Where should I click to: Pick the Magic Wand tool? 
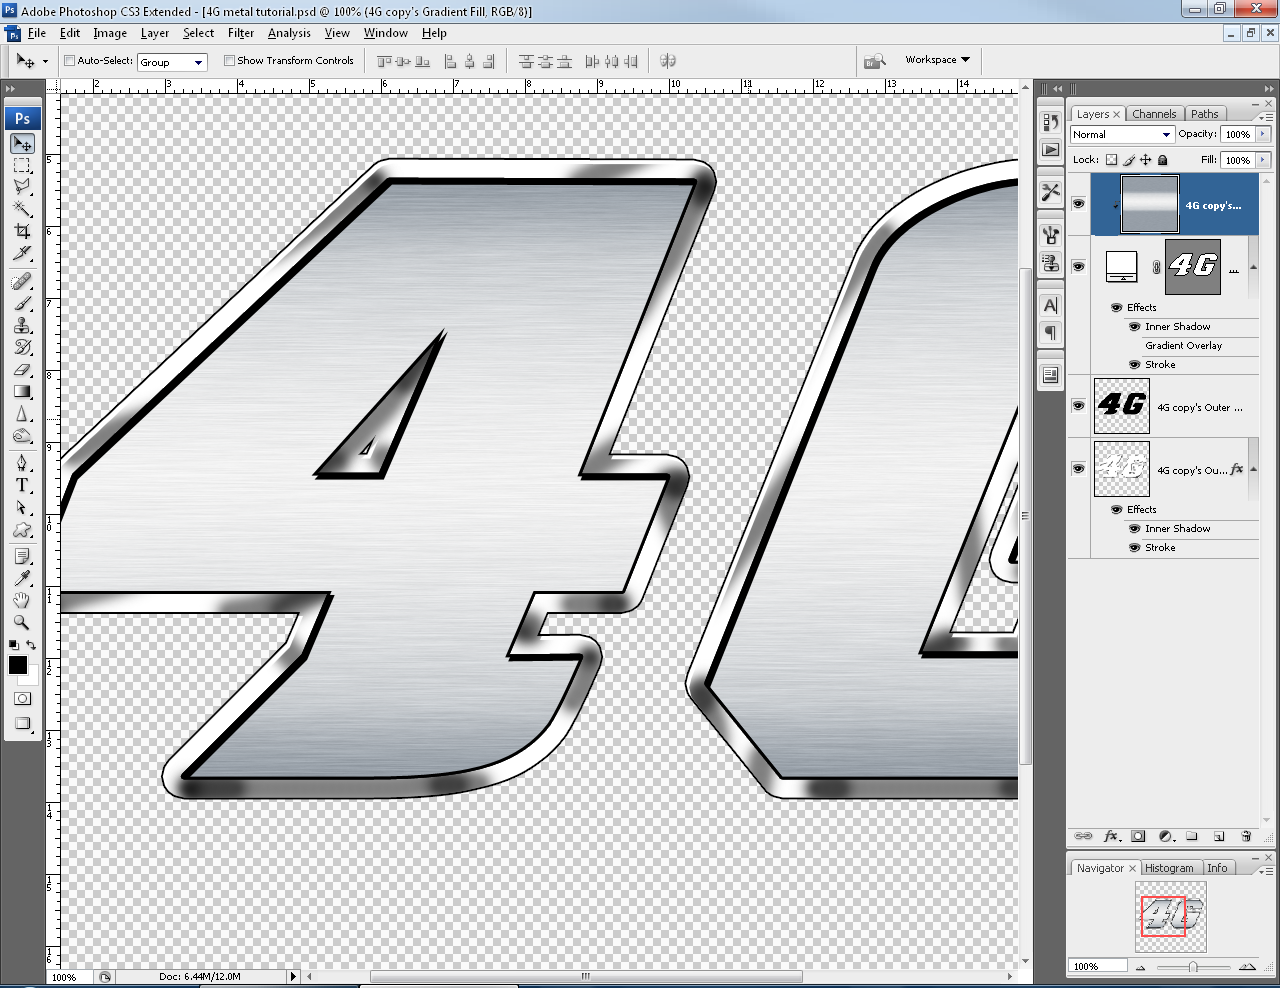(x=22, y=209)
